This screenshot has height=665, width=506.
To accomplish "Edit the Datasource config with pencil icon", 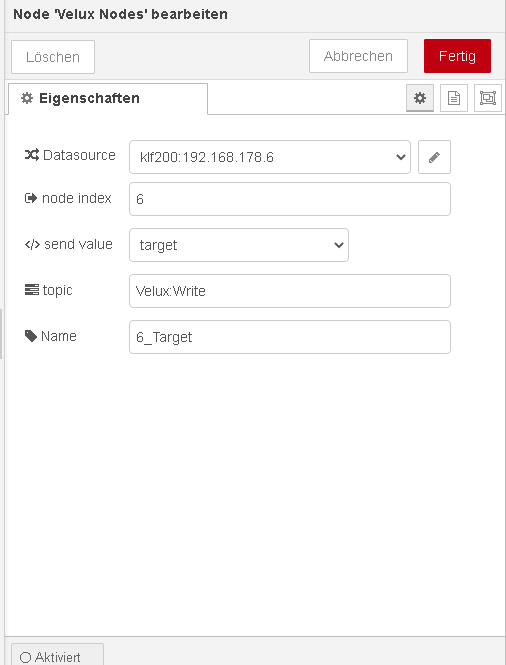I will coord(434,157).
